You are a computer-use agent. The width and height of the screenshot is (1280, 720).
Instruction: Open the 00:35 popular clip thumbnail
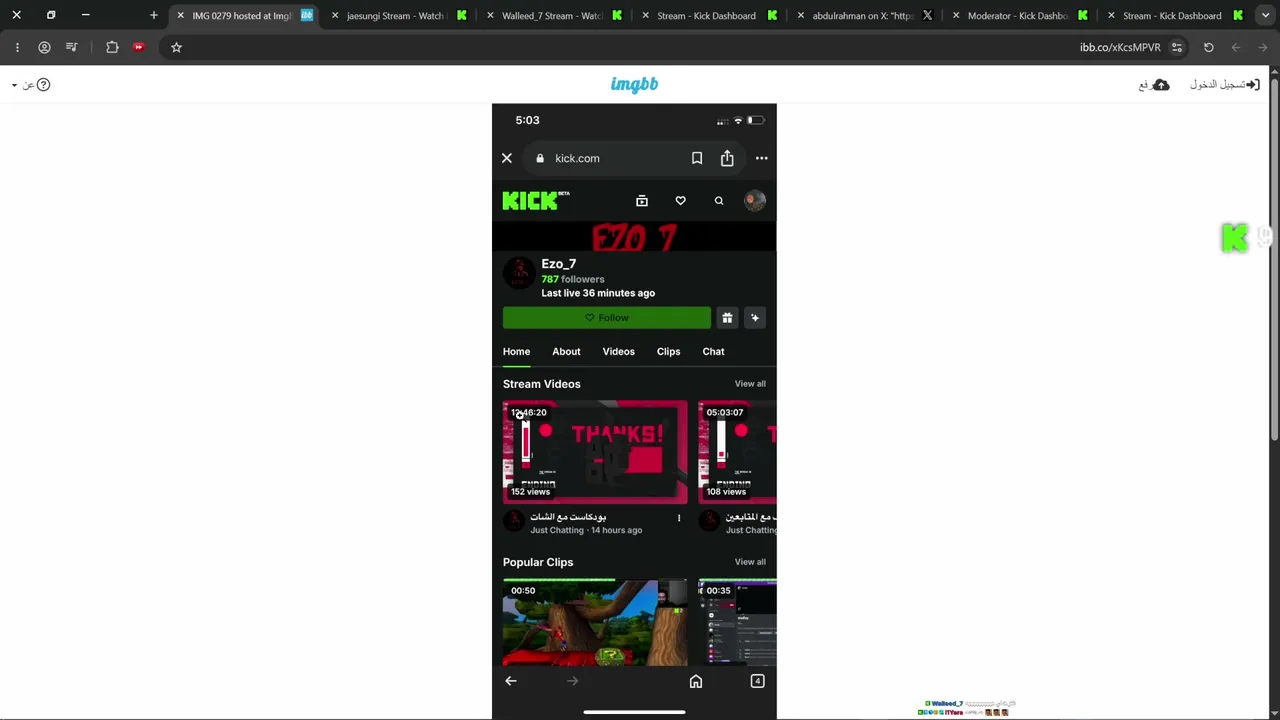click(737, 622)
